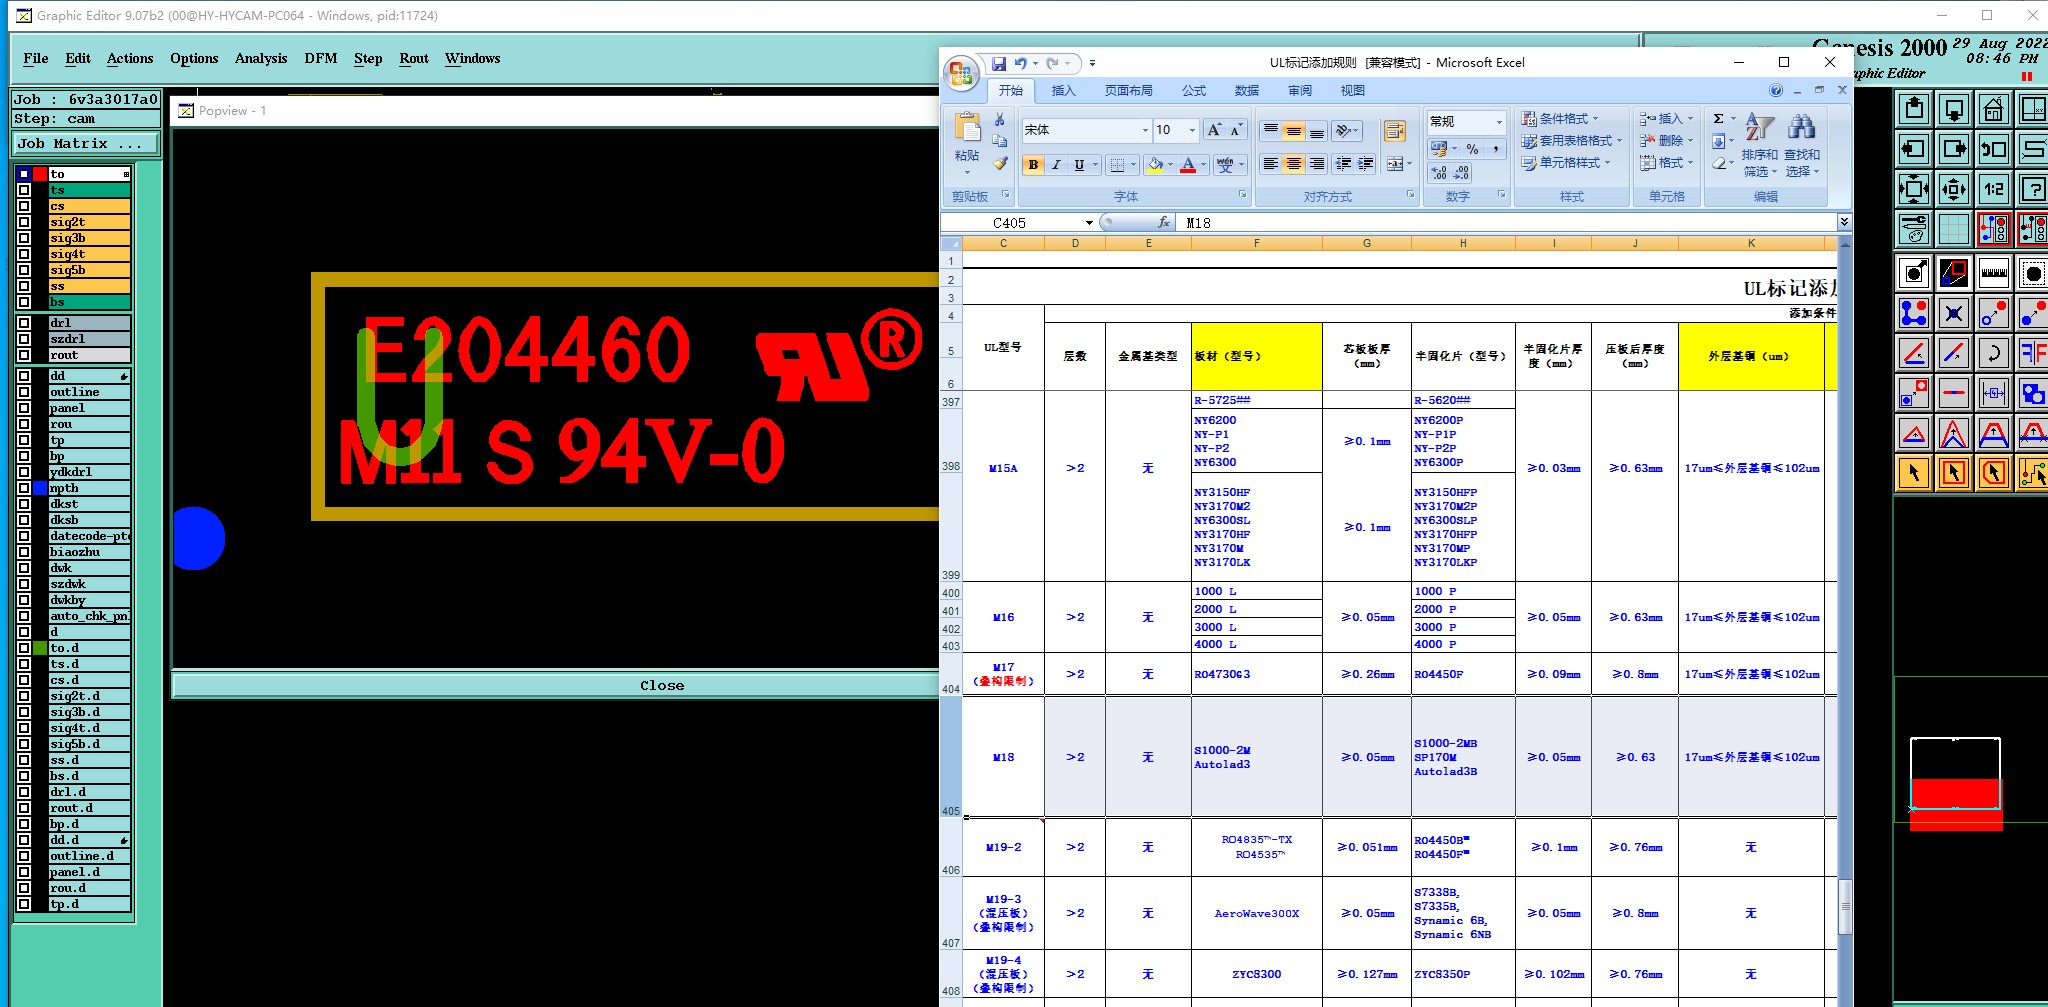Viewport: 2048px width, 1007px height.
Task: Open the File menu in Graphic Editor
Action: click(36, 58)
